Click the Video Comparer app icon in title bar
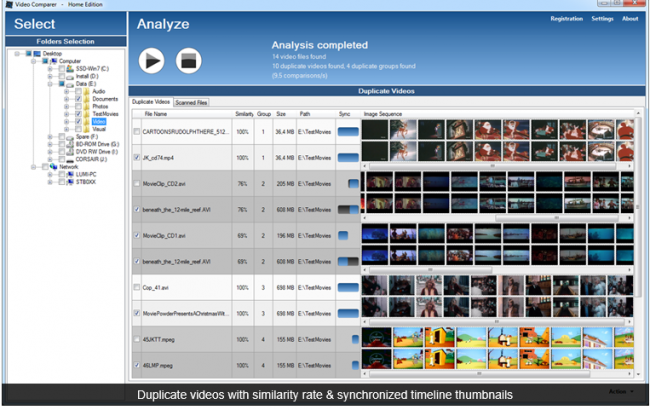This screenshot has width=650, height=410. pyautogui.click(x=9, y=5)
